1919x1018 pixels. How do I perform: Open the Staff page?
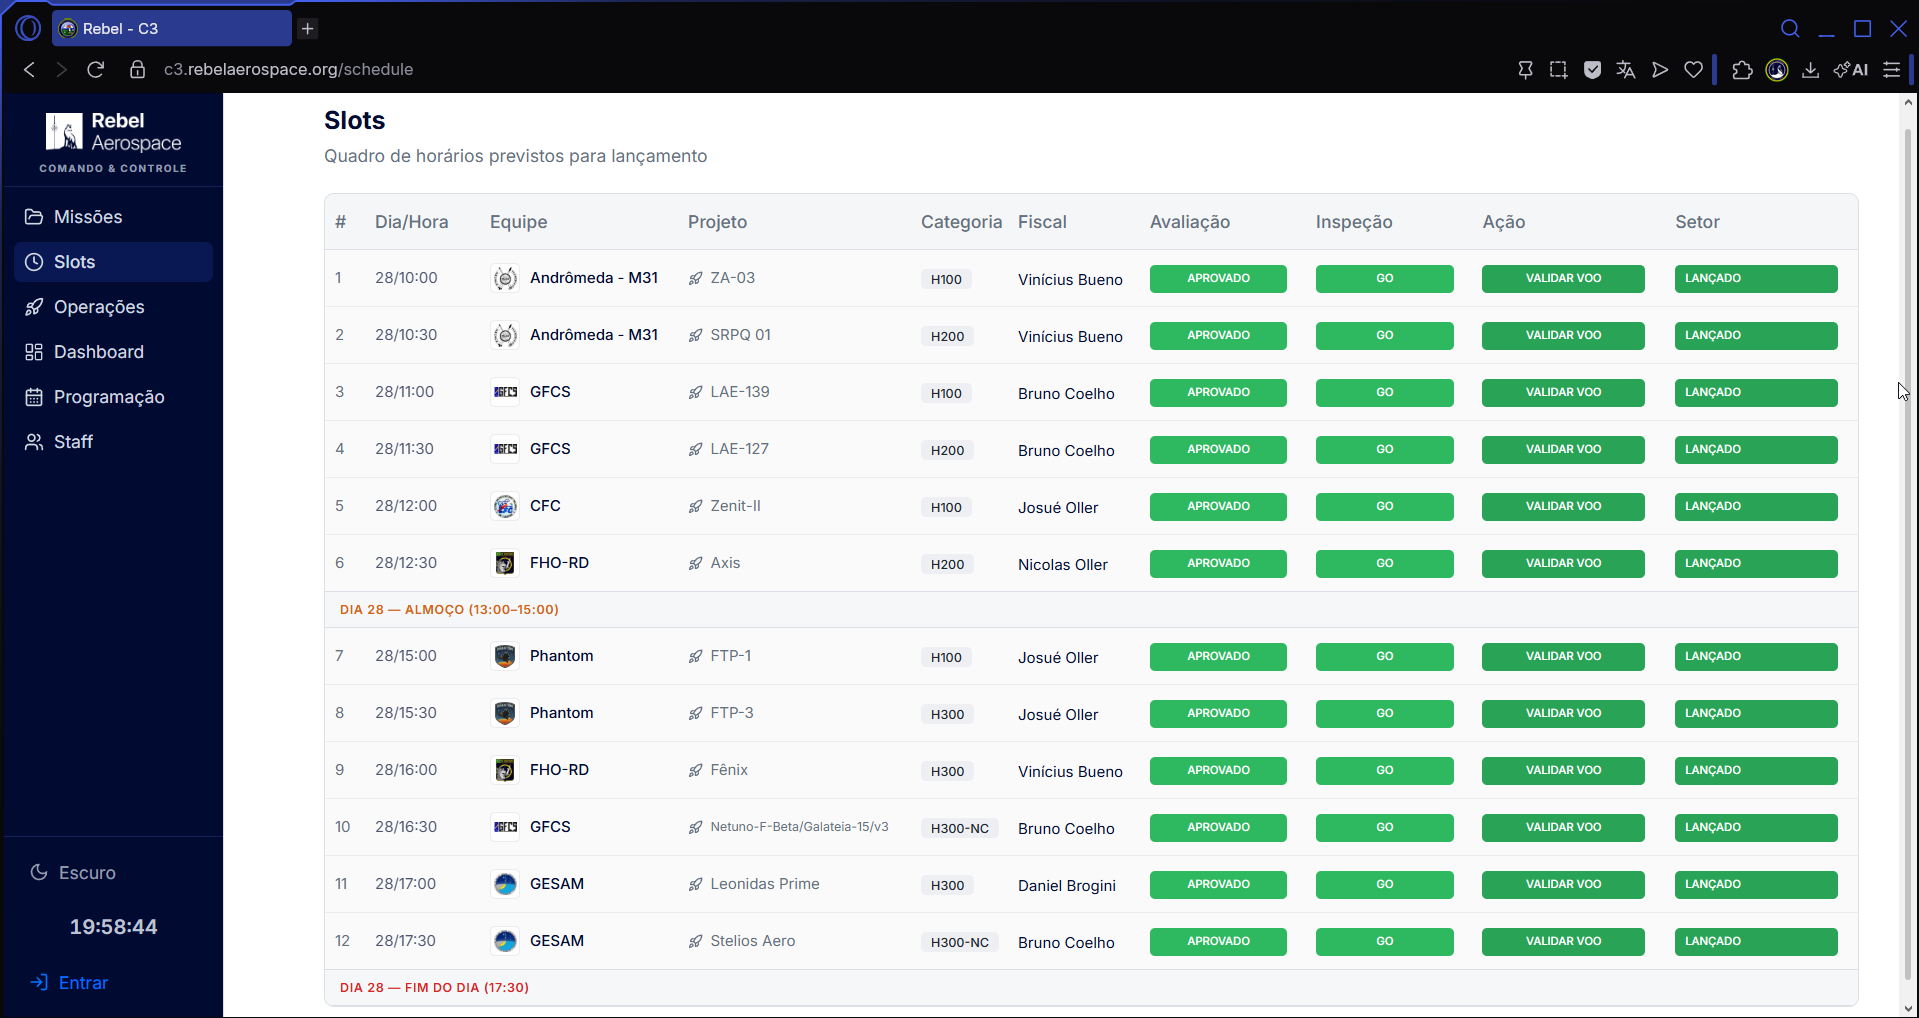pos(113,442)
